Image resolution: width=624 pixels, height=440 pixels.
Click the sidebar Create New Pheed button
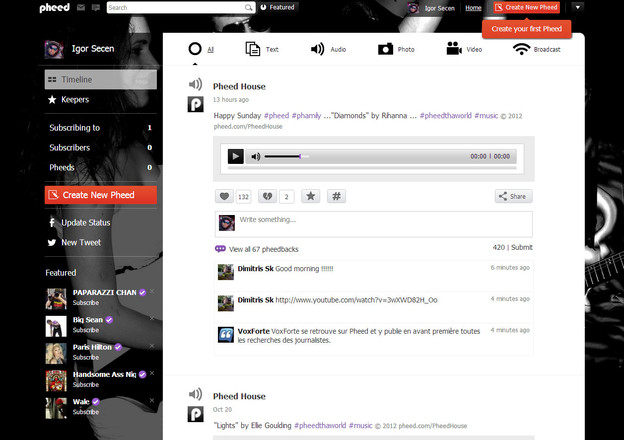[x=101, y=195]
